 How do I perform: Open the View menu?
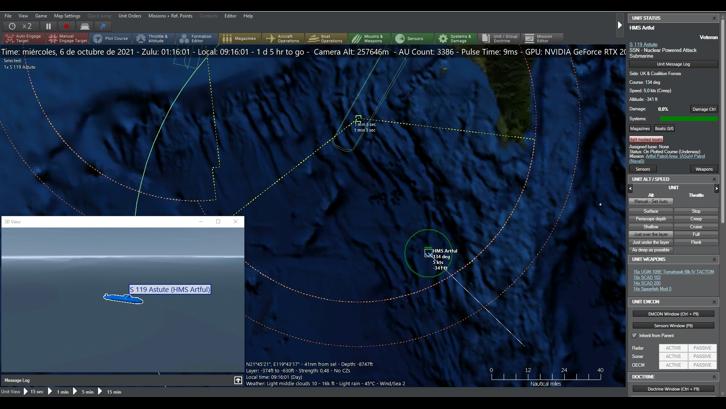click(x=23, y=16)
